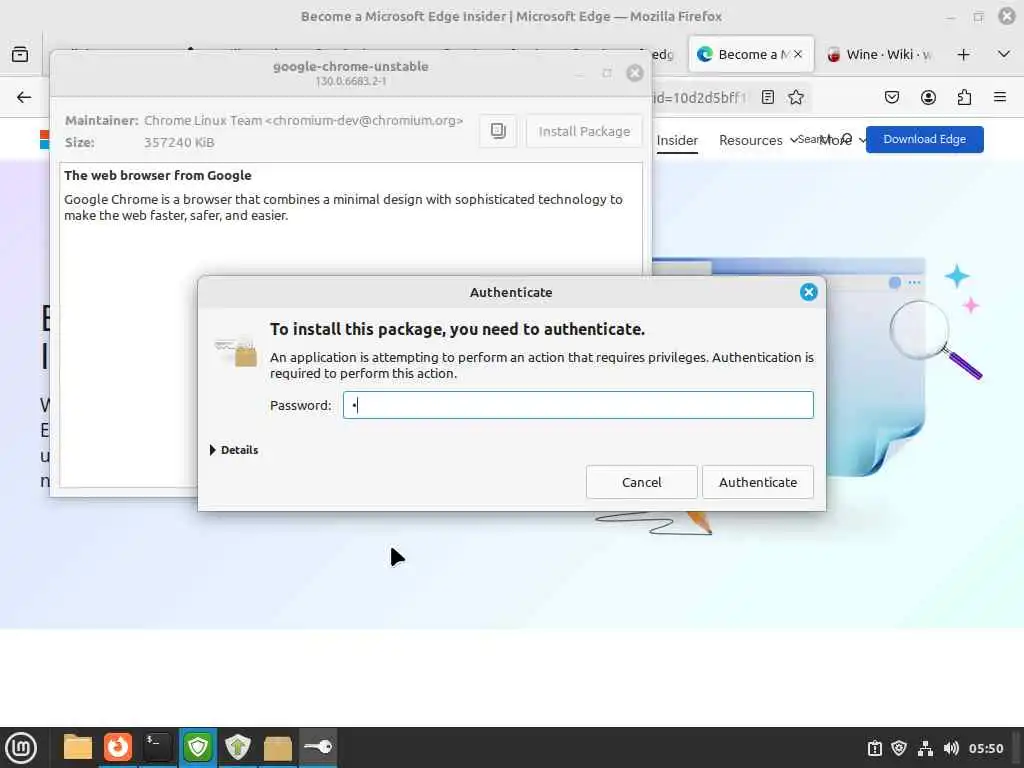The image size is (1024, 768).
Task: Open the network connections tray icon
Action: pyautogui.click(x=925, y=748)
